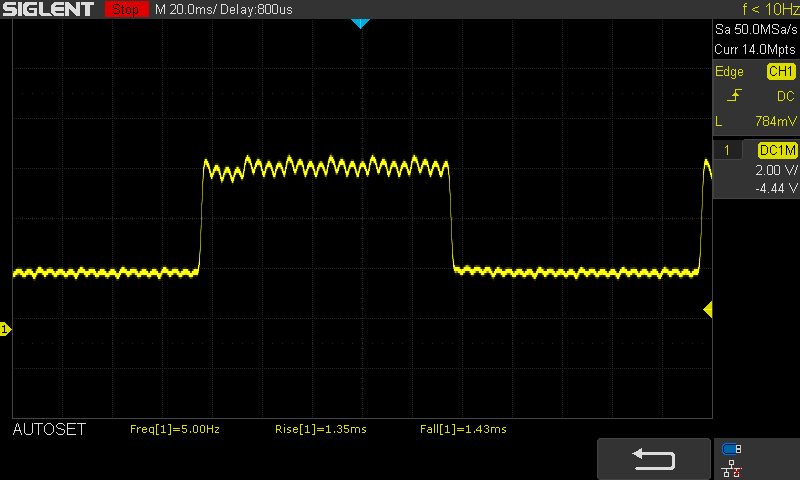Click the Curr 14.0Mpts memory depth
This screenshot has width=800, height=480.
(755, 49)
